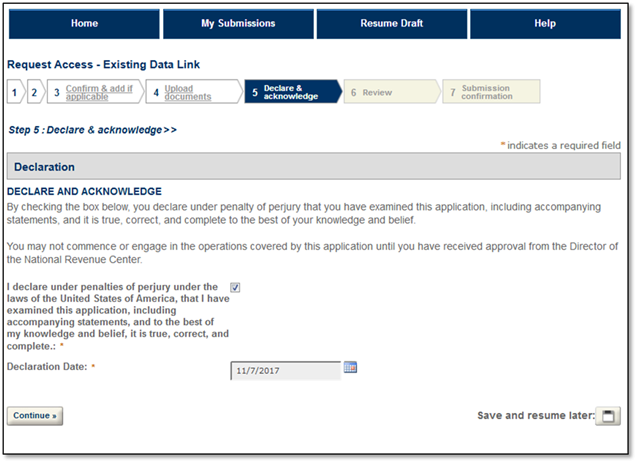Select the Declare & acknowledge step 5 tab
This screenshot has height=463, width=637.
click(289, 93)
